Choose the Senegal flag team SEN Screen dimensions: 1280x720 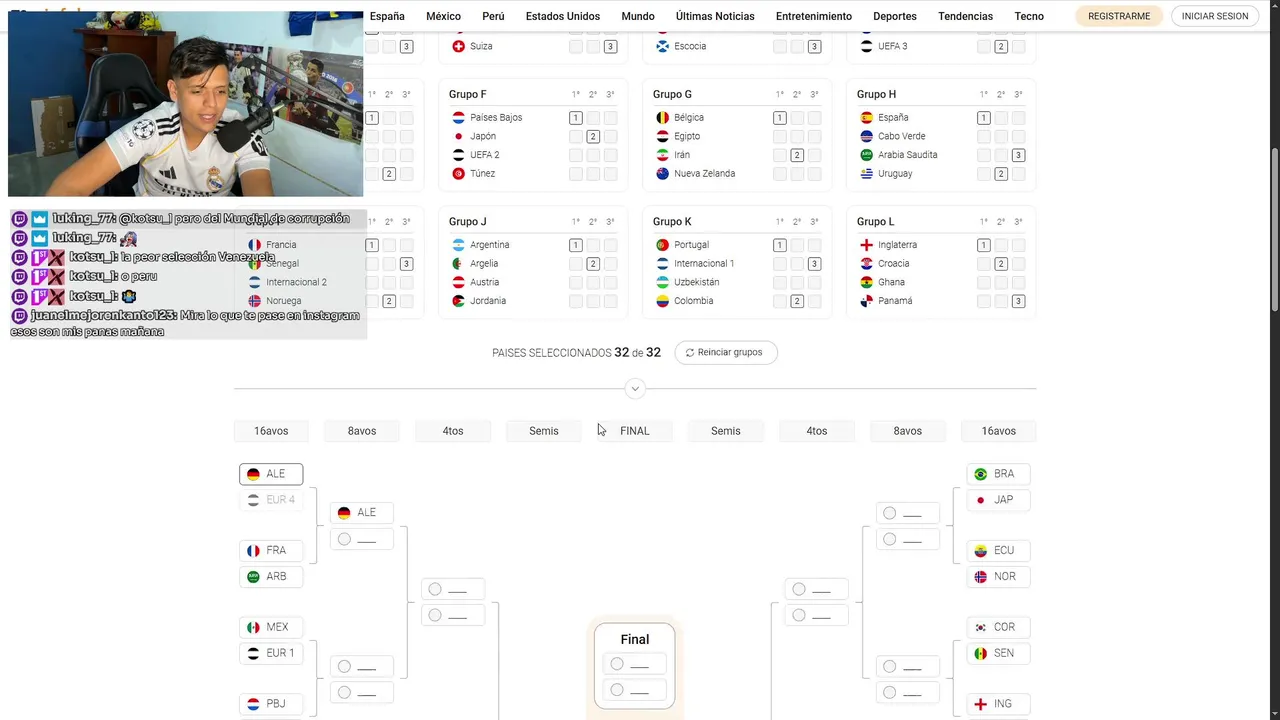coord(981,654)
